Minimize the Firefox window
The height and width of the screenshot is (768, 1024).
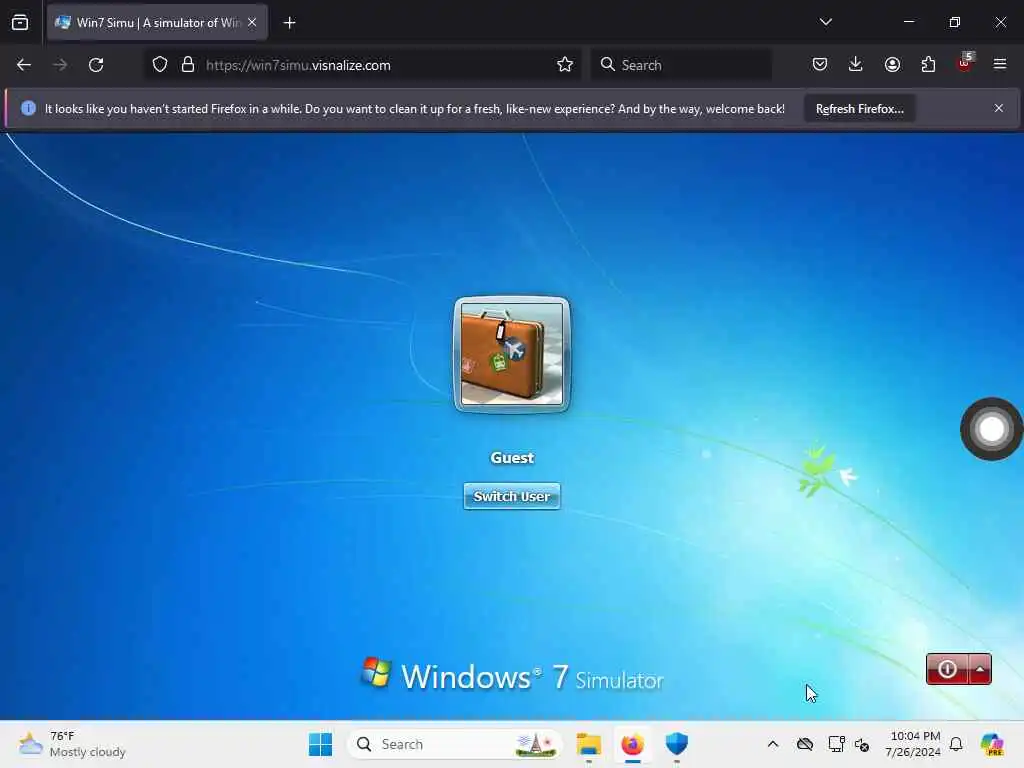(x=908, y=22)
